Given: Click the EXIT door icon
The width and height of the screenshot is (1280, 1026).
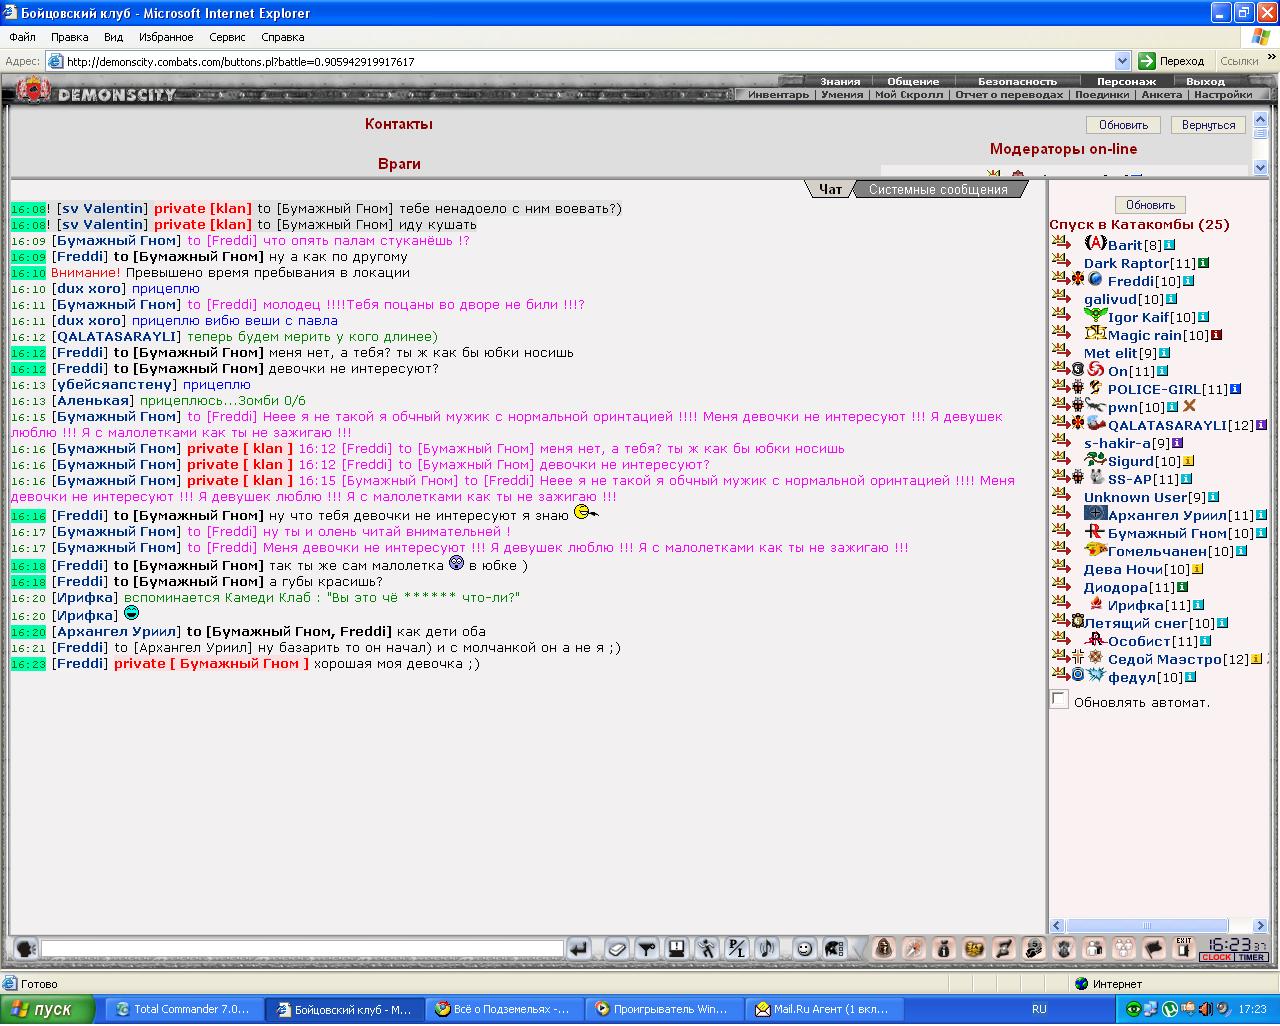Looking at the screenshot, I should click(x=1184, y=948).
